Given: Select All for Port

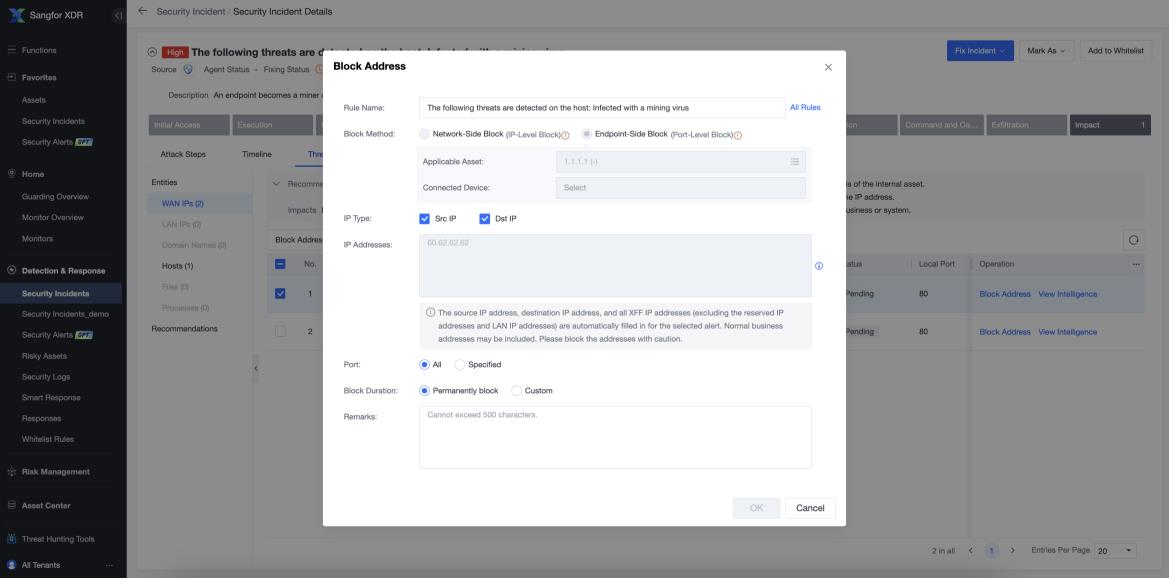Looking at the screenshot, I should point(424,365).
